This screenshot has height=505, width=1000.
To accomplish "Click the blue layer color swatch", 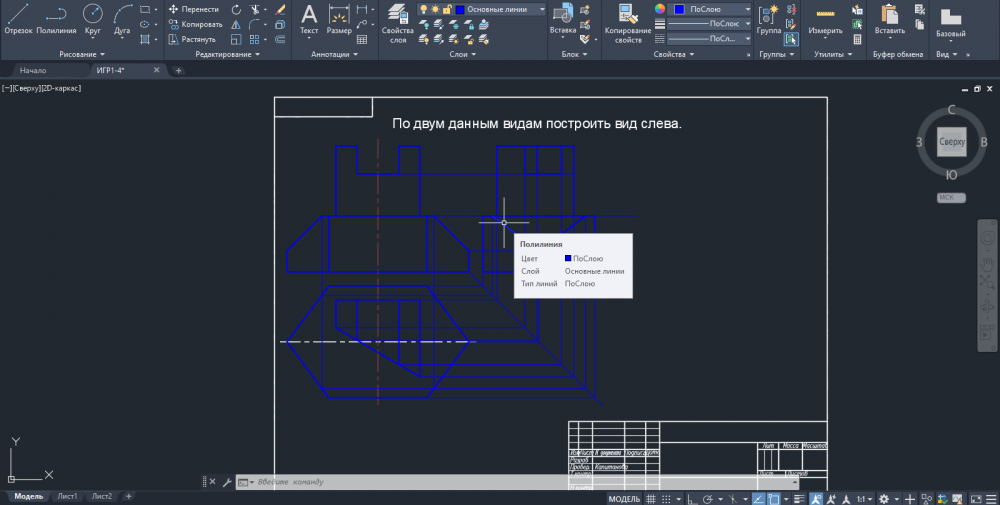I will click(x=460, y=10).
